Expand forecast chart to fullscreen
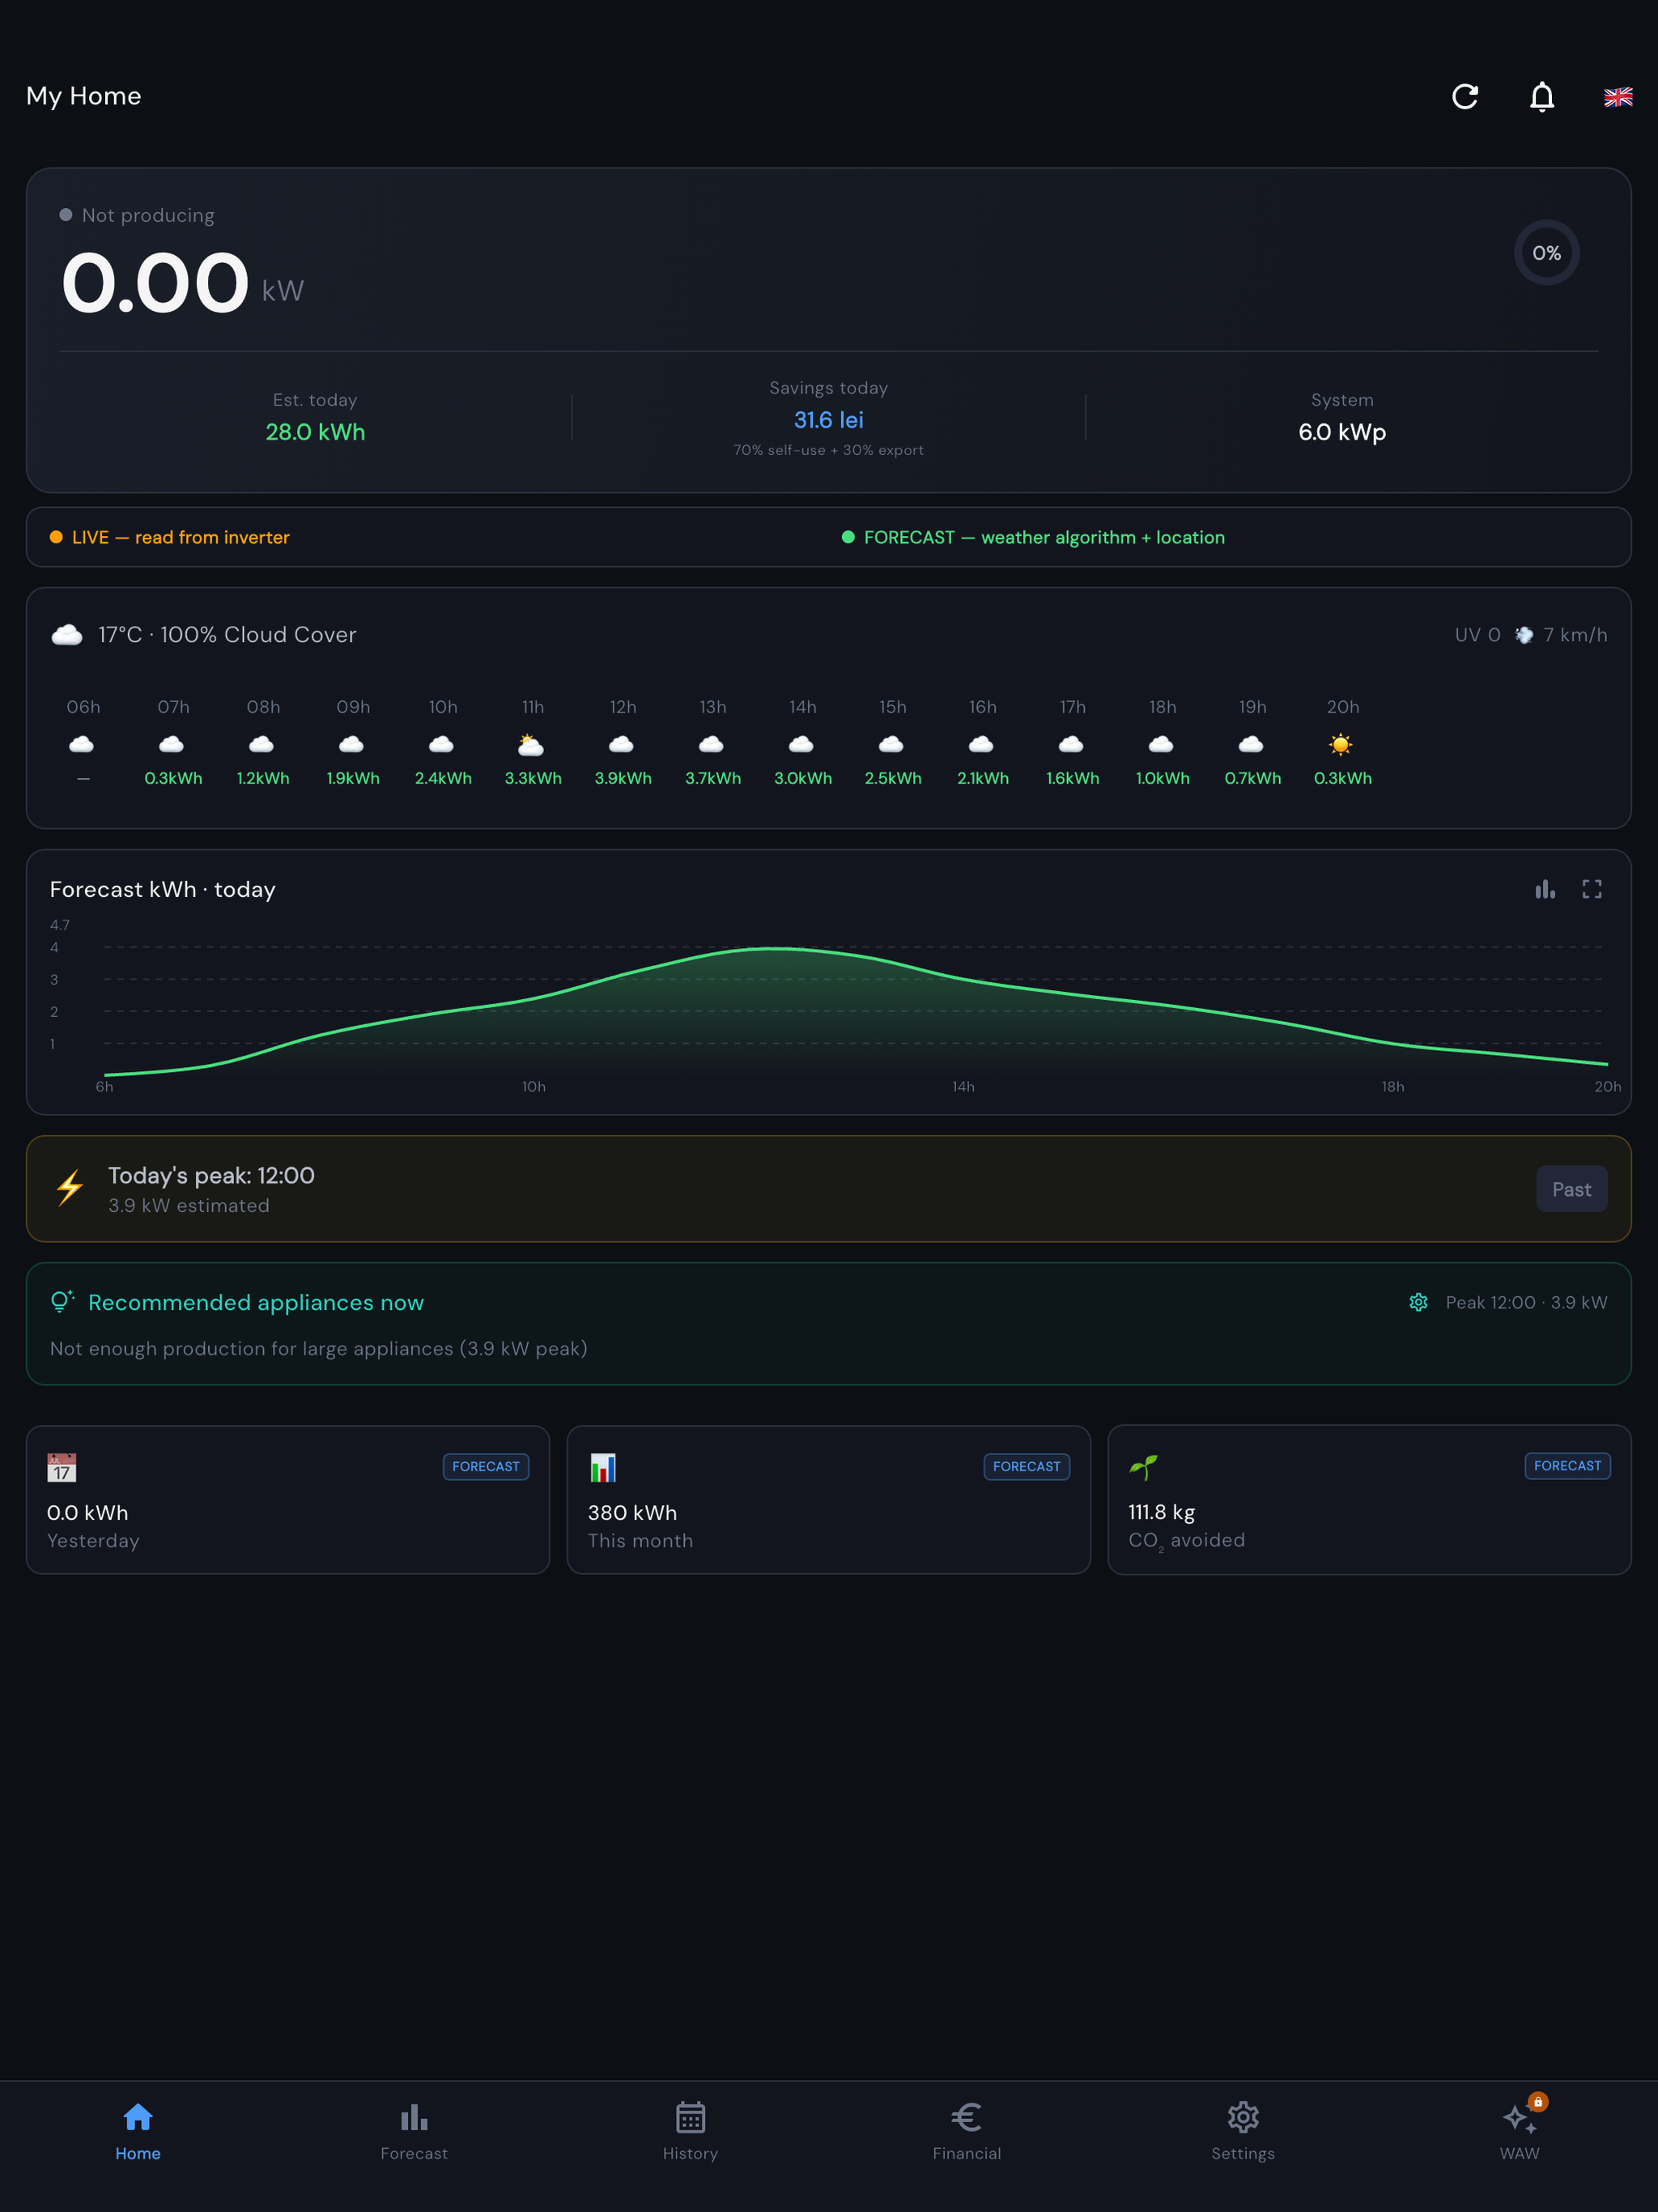Screen dimensions: 1658x2212 [x=1592, y=889]
